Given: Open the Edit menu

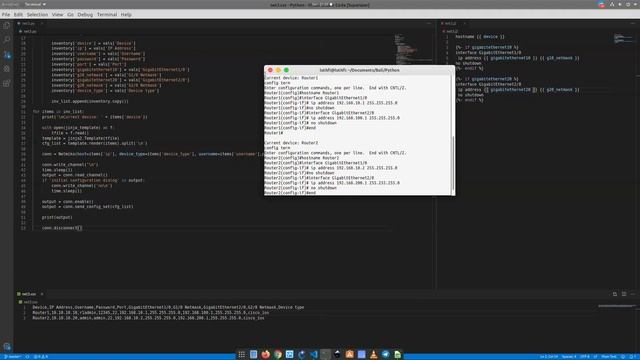Looking at the screenshot, I should (x=18, y=14).
